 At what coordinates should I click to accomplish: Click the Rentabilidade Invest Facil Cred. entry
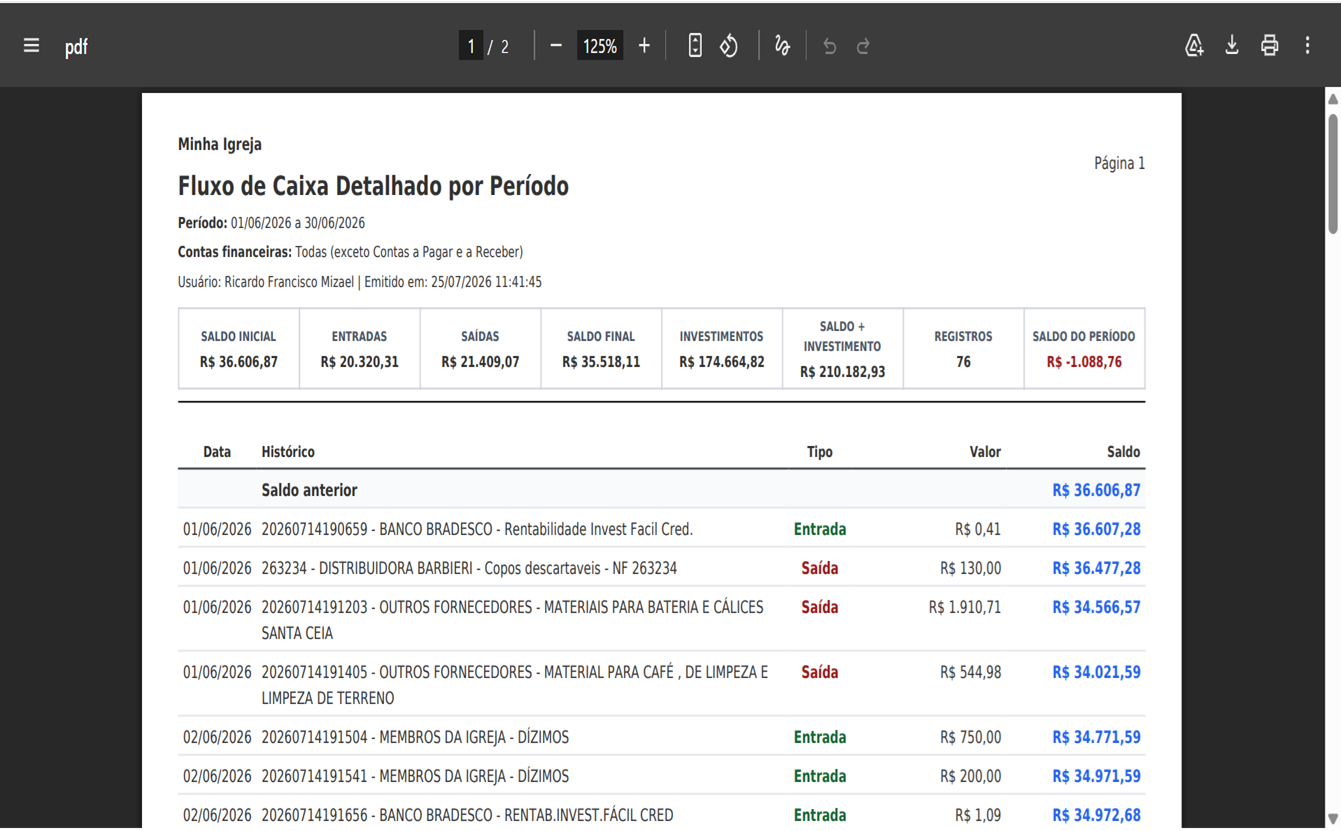(x=477, y=529)
